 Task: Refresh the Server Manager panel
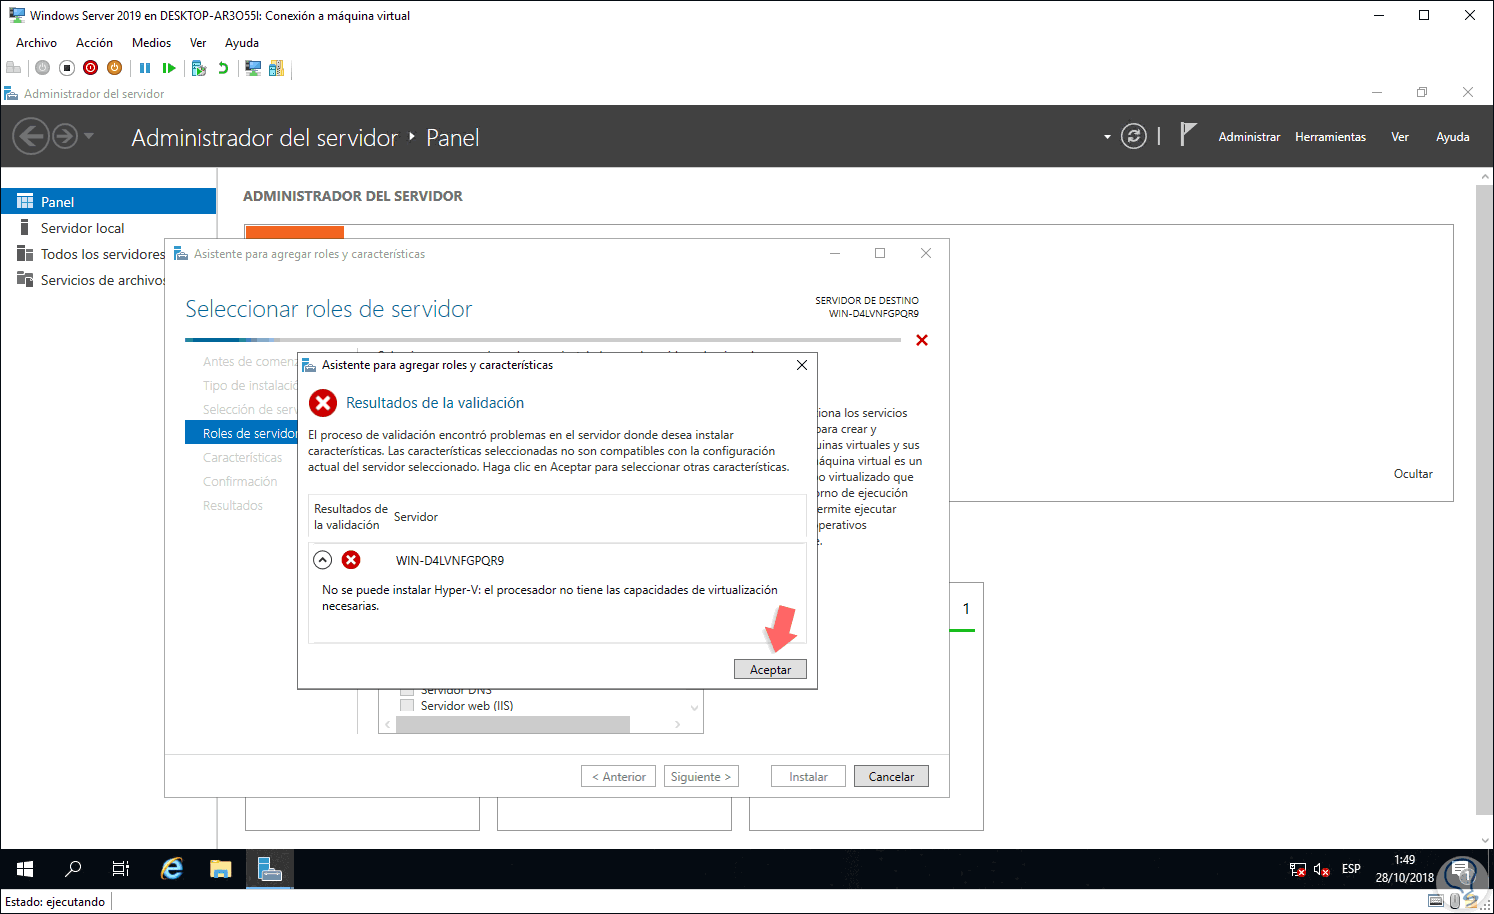coord(1133,136)
